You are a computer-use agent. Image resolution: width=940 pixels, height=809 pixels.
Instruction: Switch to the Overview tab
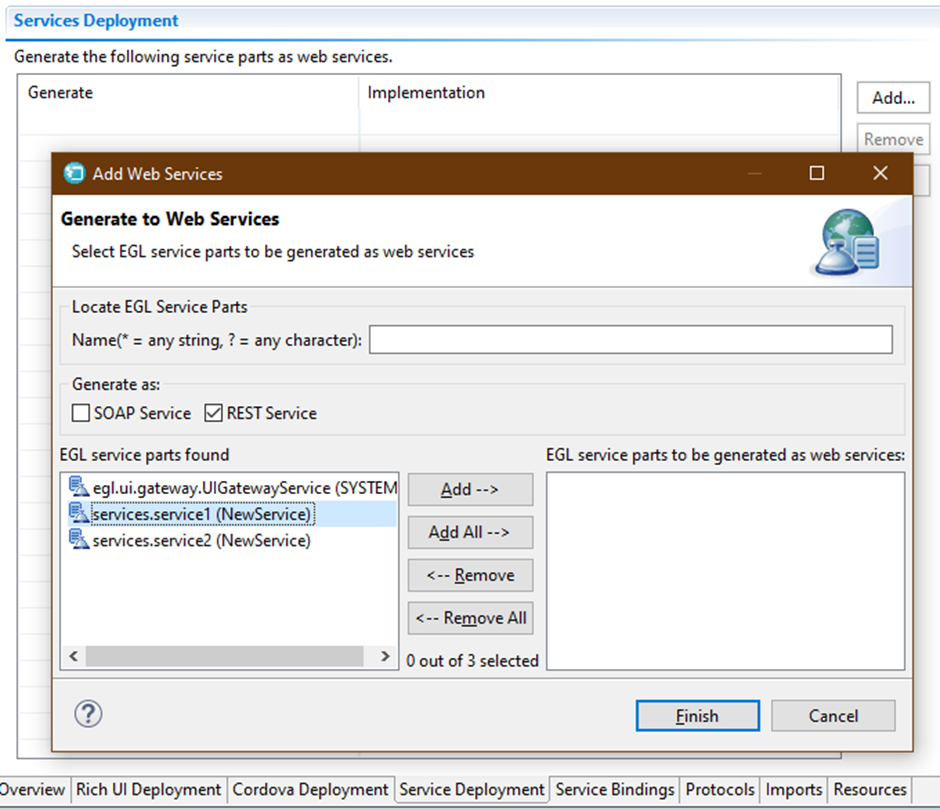[32, 789]
